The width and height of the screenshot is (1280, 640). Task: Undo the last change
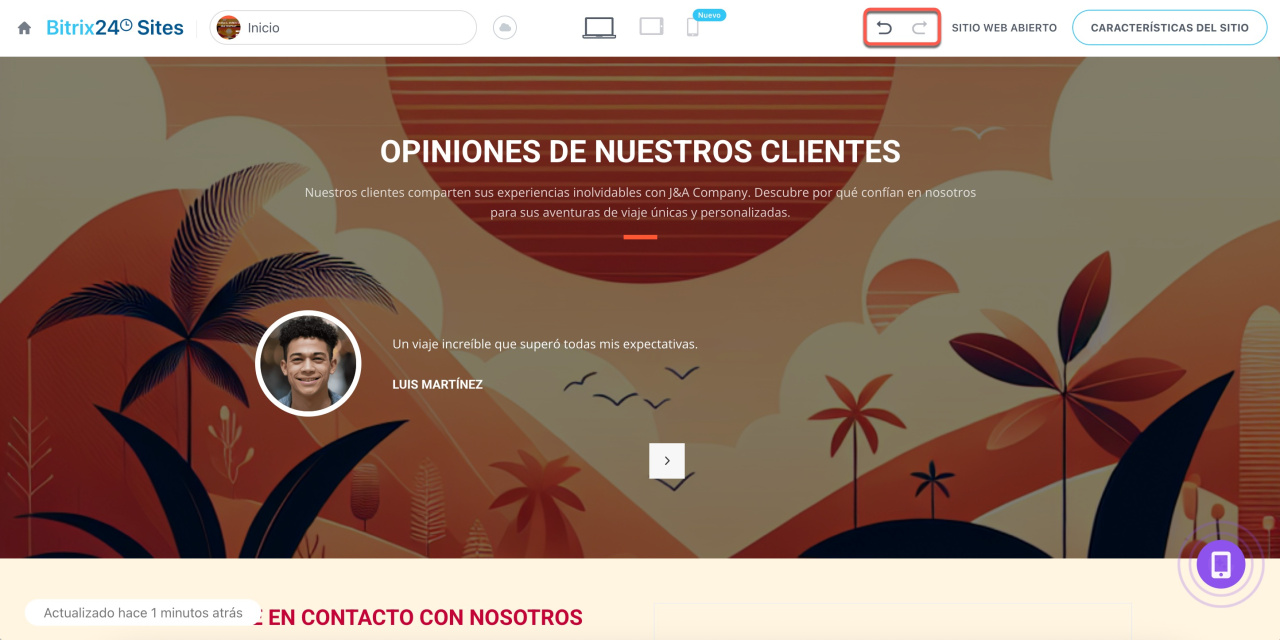click(884, 28)
